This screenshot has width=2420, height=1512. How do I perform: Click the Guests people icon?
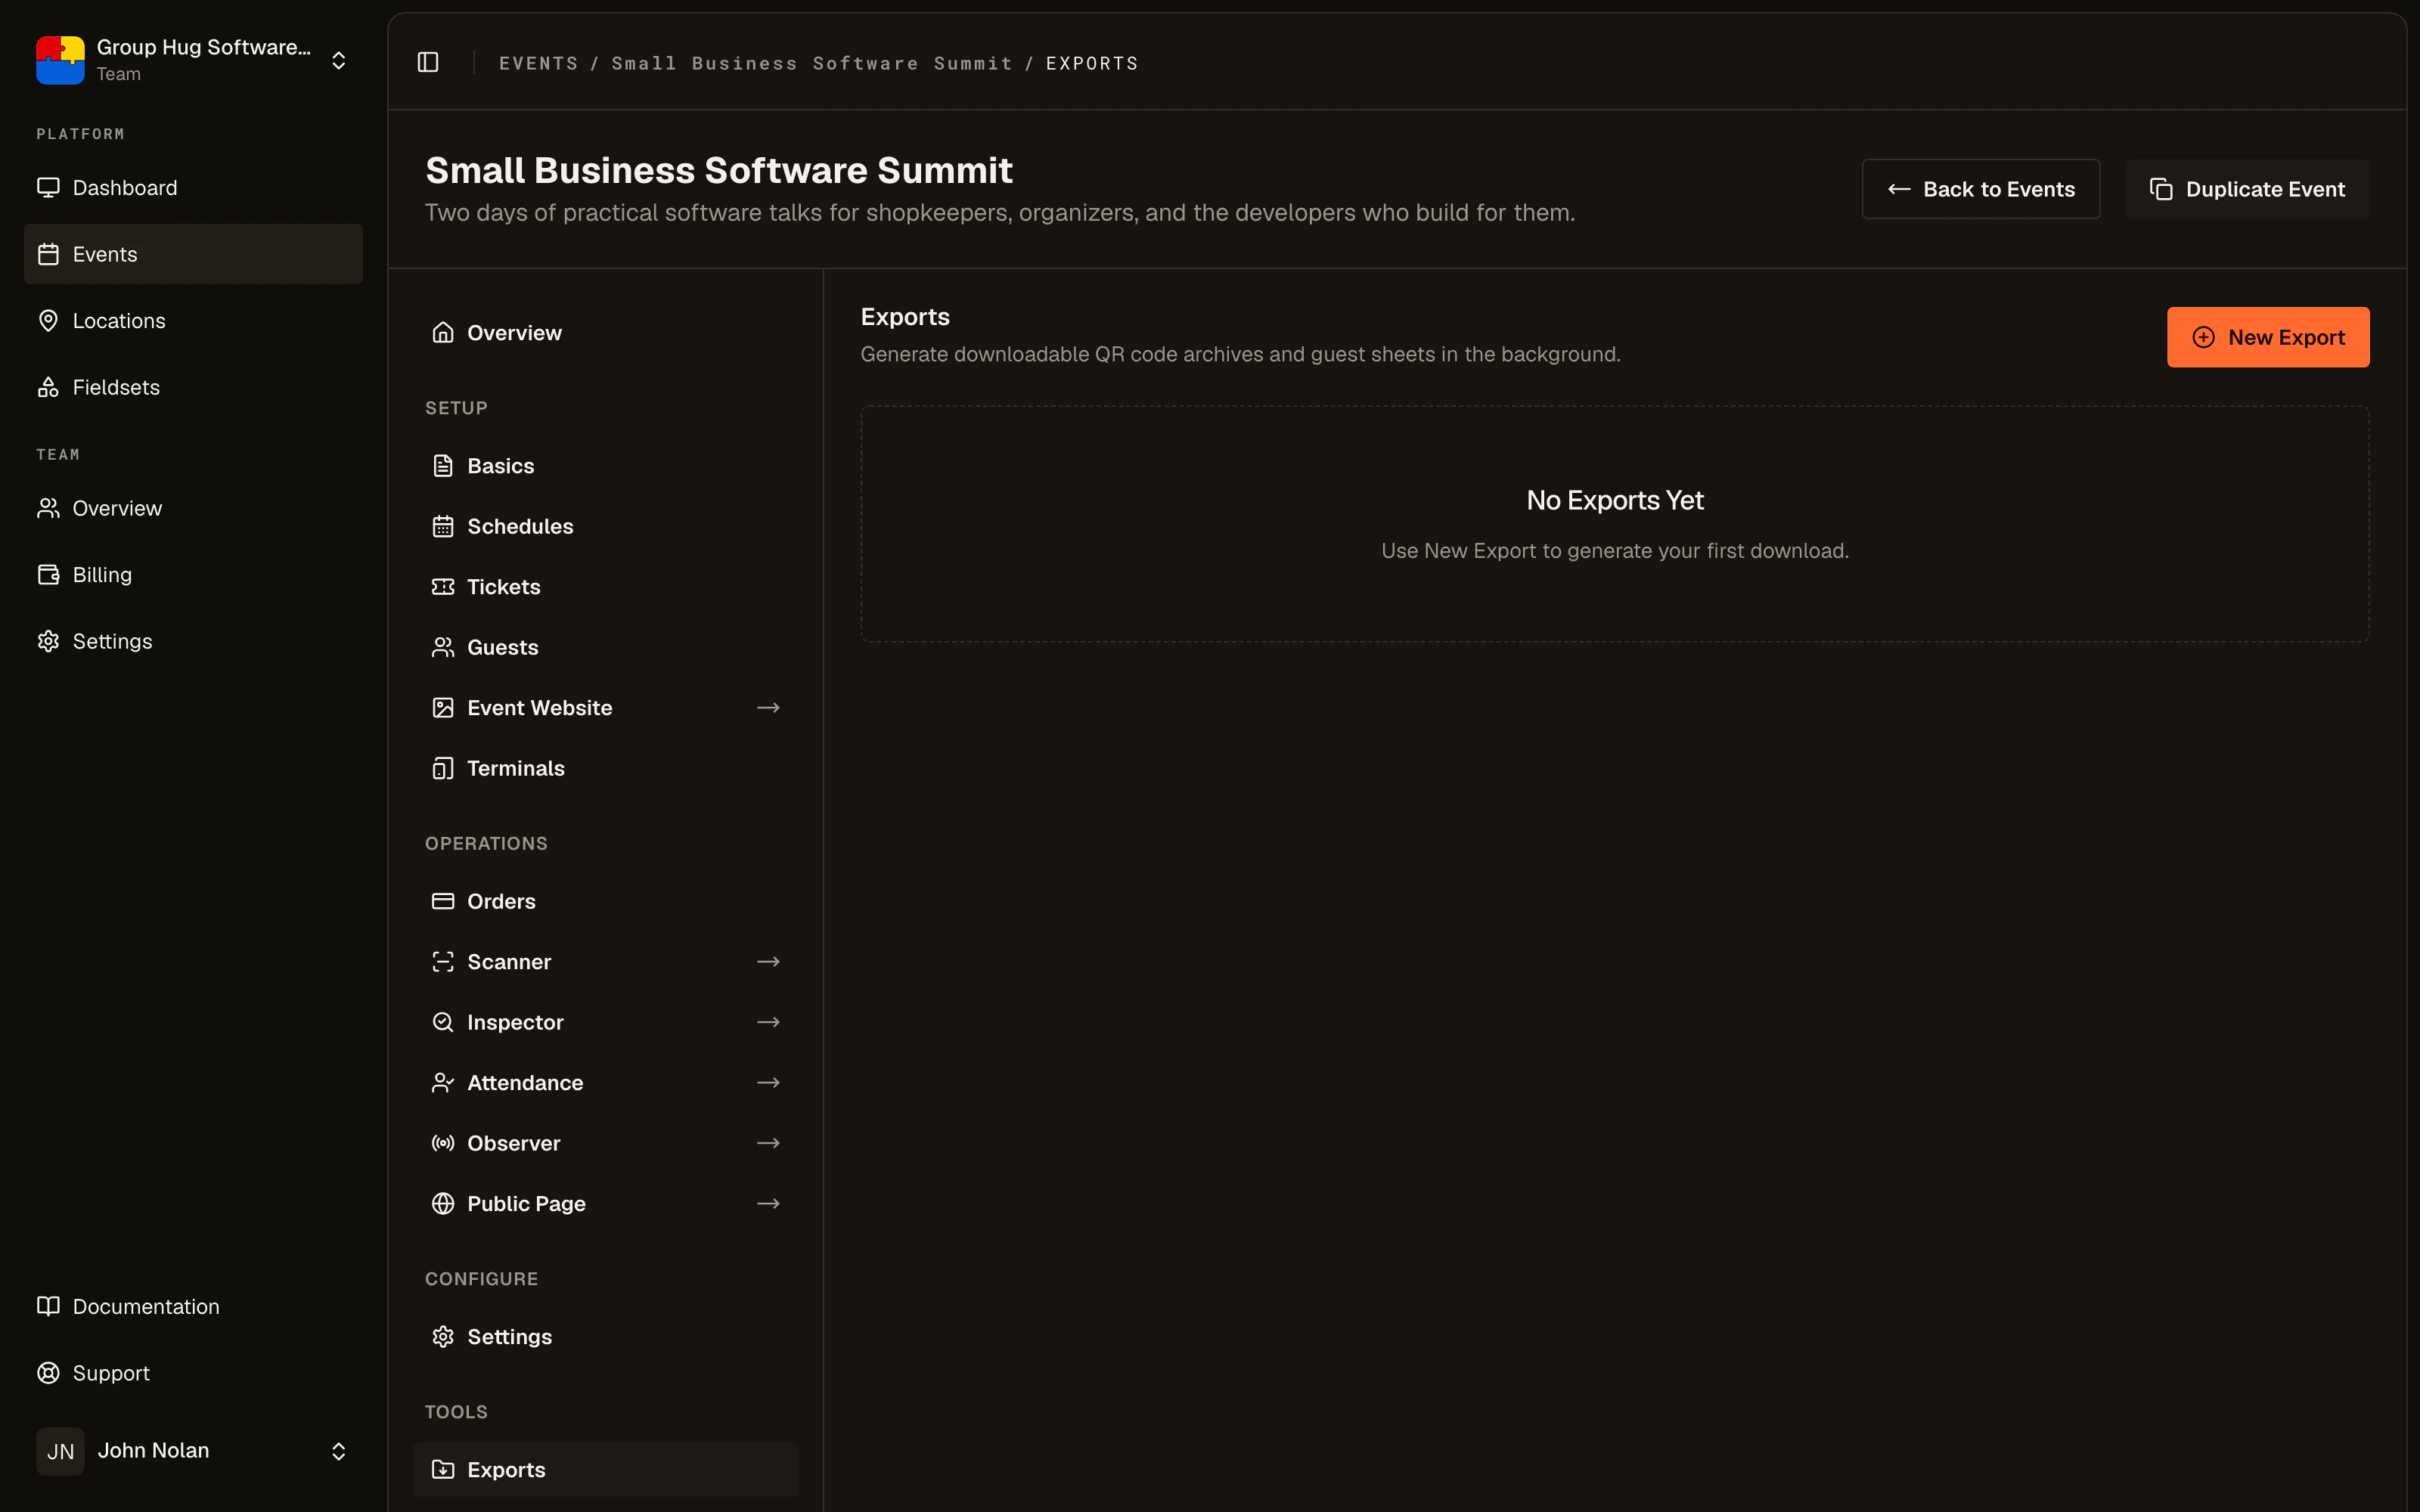coord(443,647)
